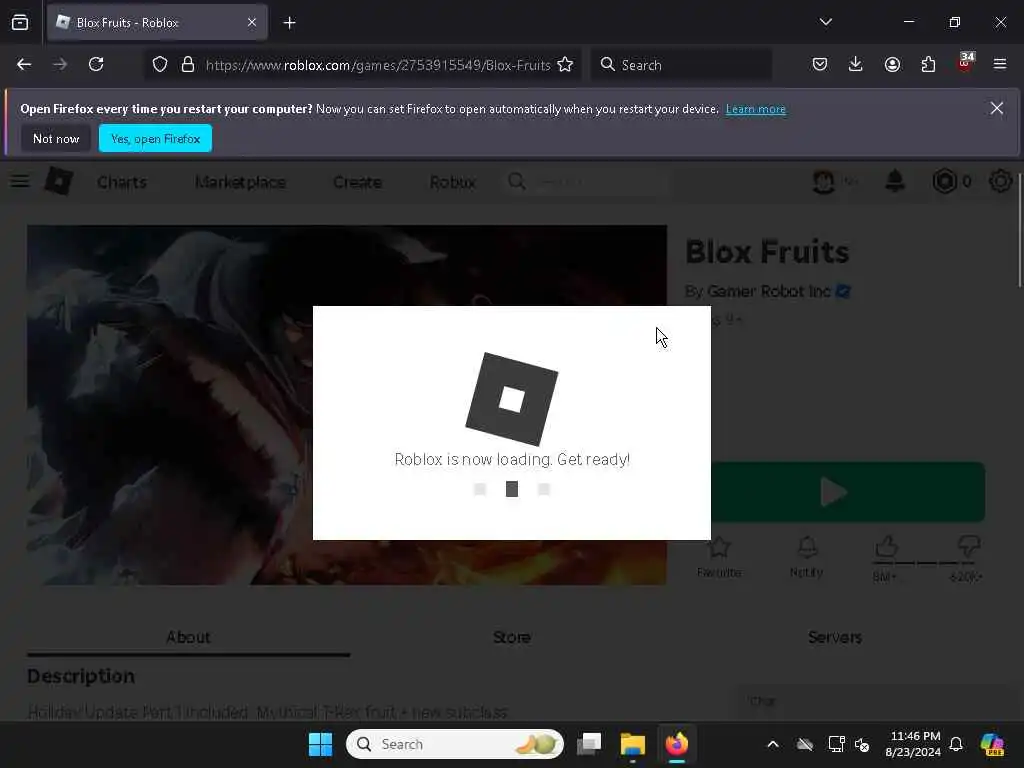Open a new browser tab
The height and width of the screenshot is (768, 1024).
[x=289, y=22]
